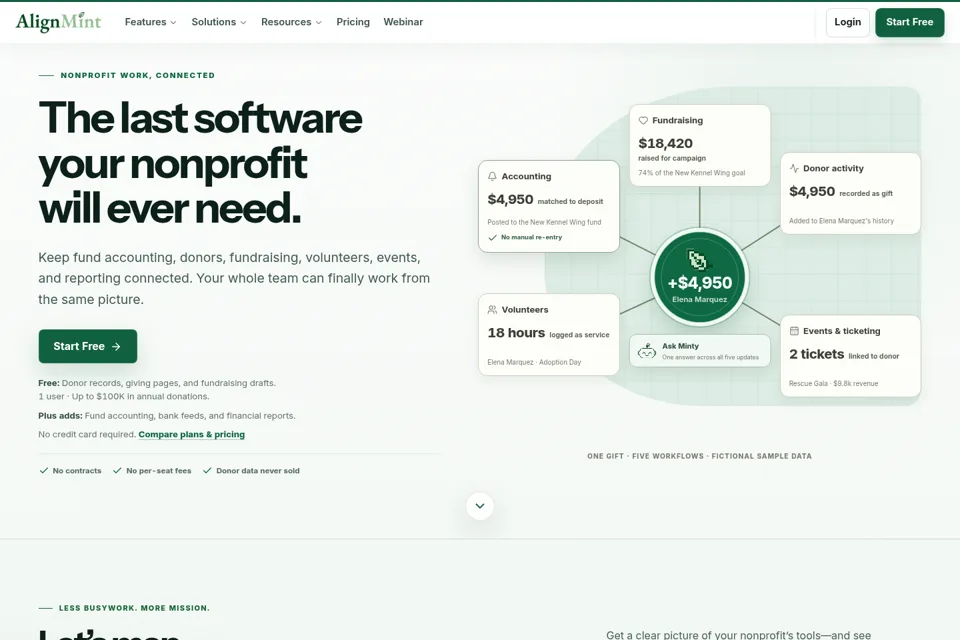Screen dimensions: 960x640
Task: Go to the Pricing page
Action: (x=353, y=22)
